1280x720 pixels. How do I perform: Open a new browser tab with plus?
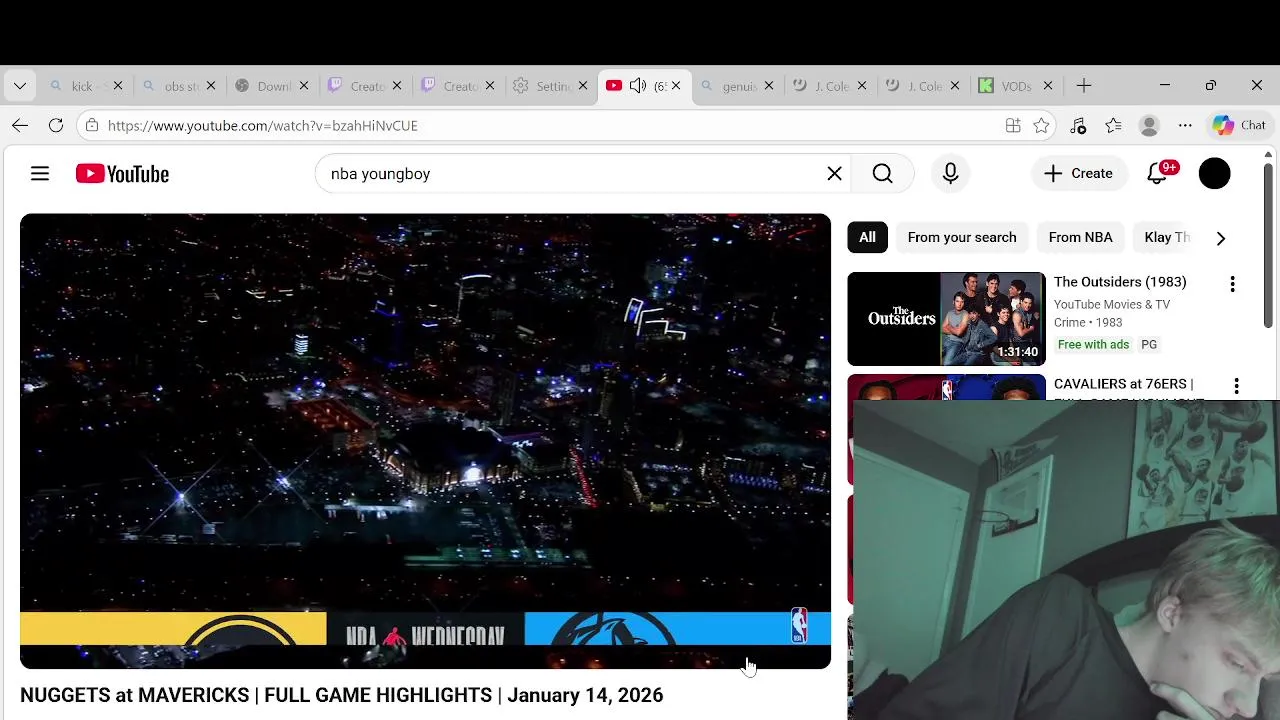(x=1084, y=86)
